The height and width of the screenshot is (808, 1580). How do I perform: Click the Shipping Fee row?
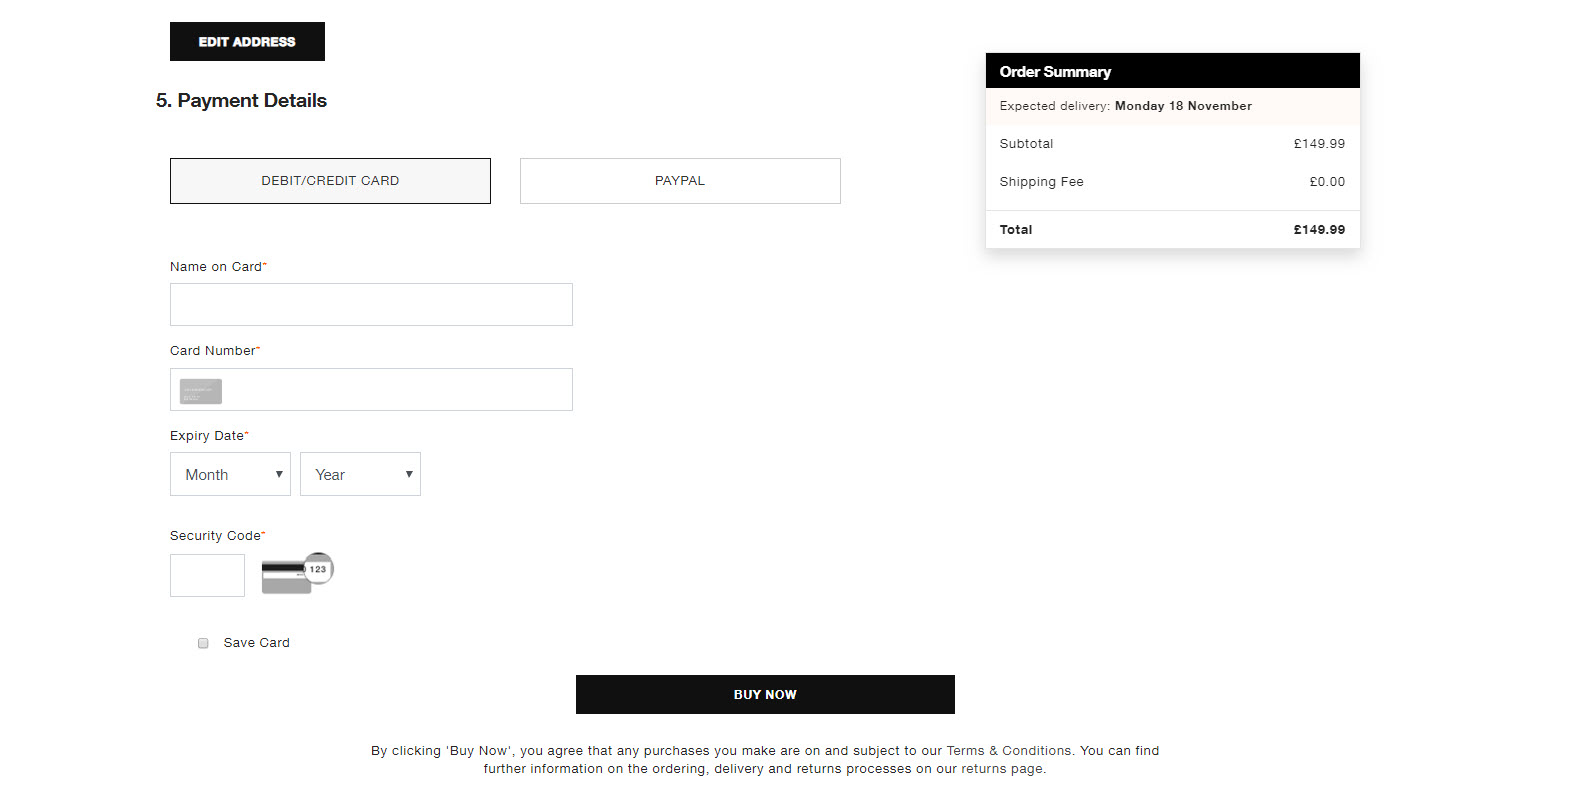coord(1172,182)
